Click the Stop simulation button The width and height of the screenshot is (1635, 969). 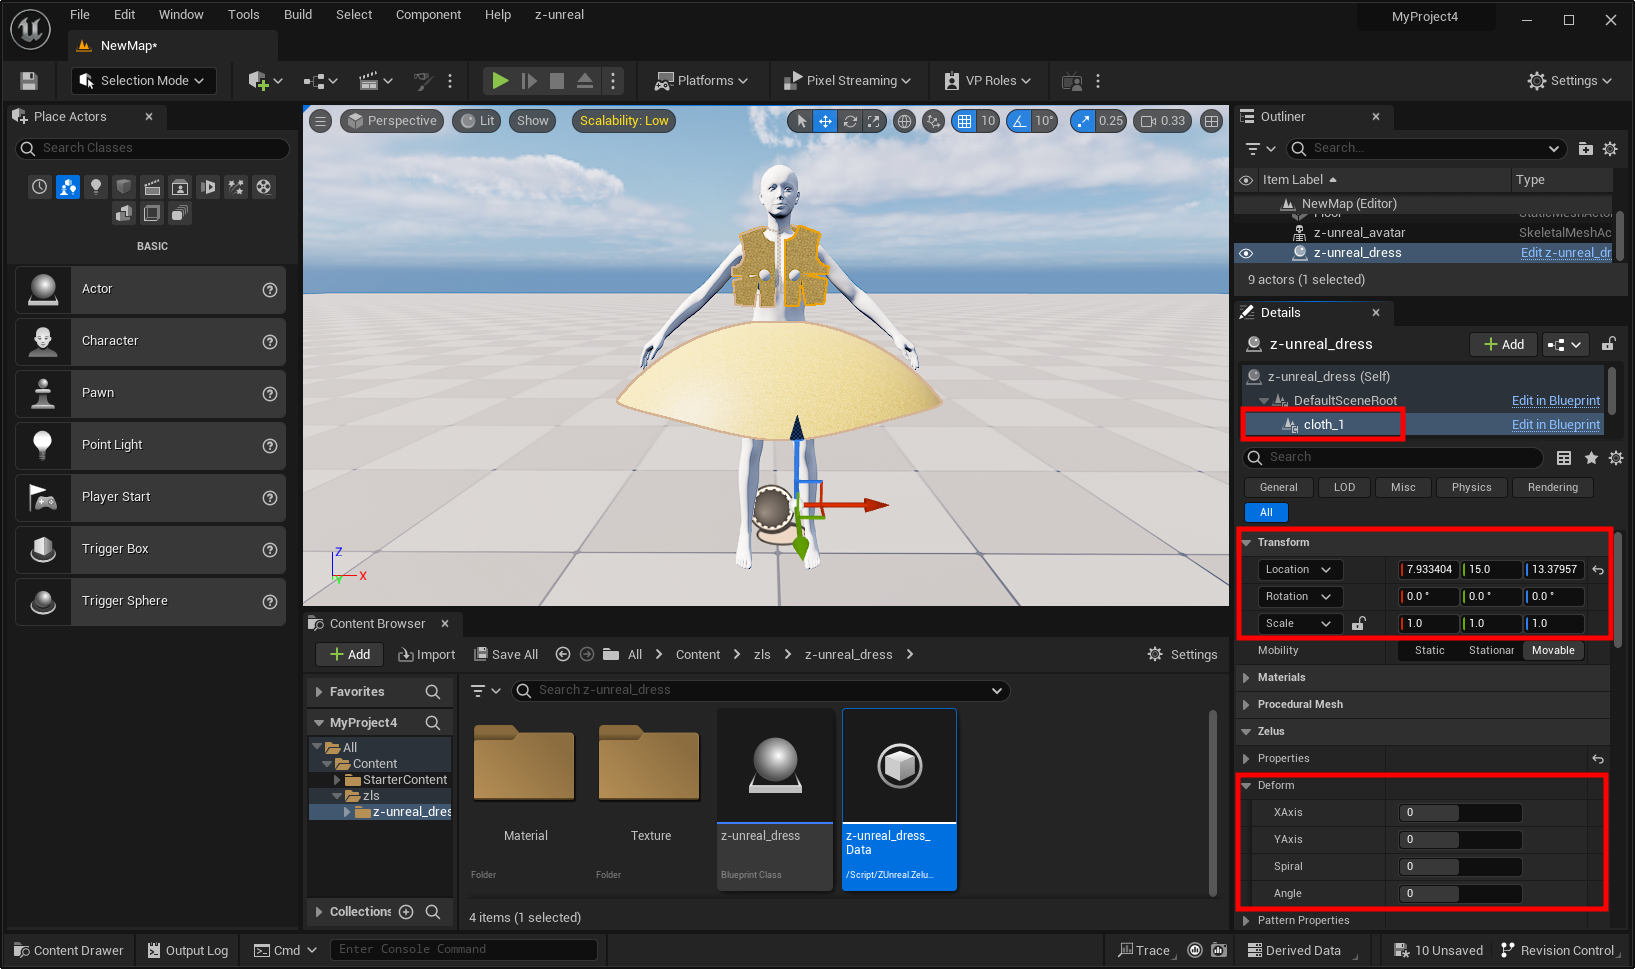tap(557, 81)
